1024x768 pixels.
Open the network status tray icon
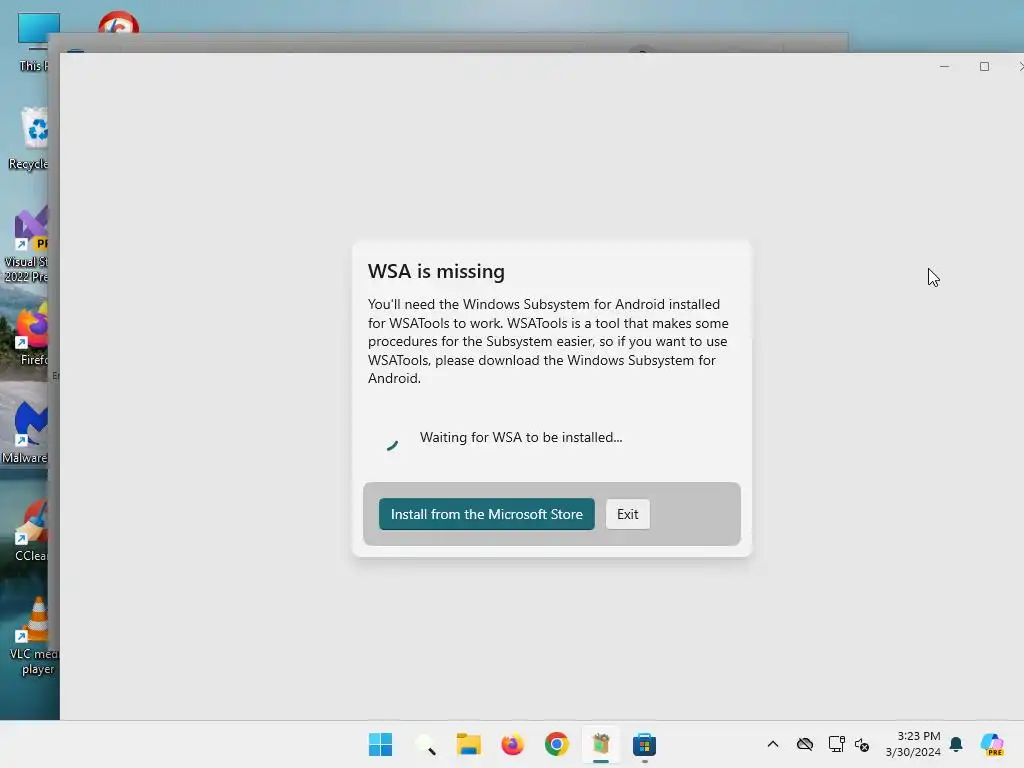[x=837, y=744]
